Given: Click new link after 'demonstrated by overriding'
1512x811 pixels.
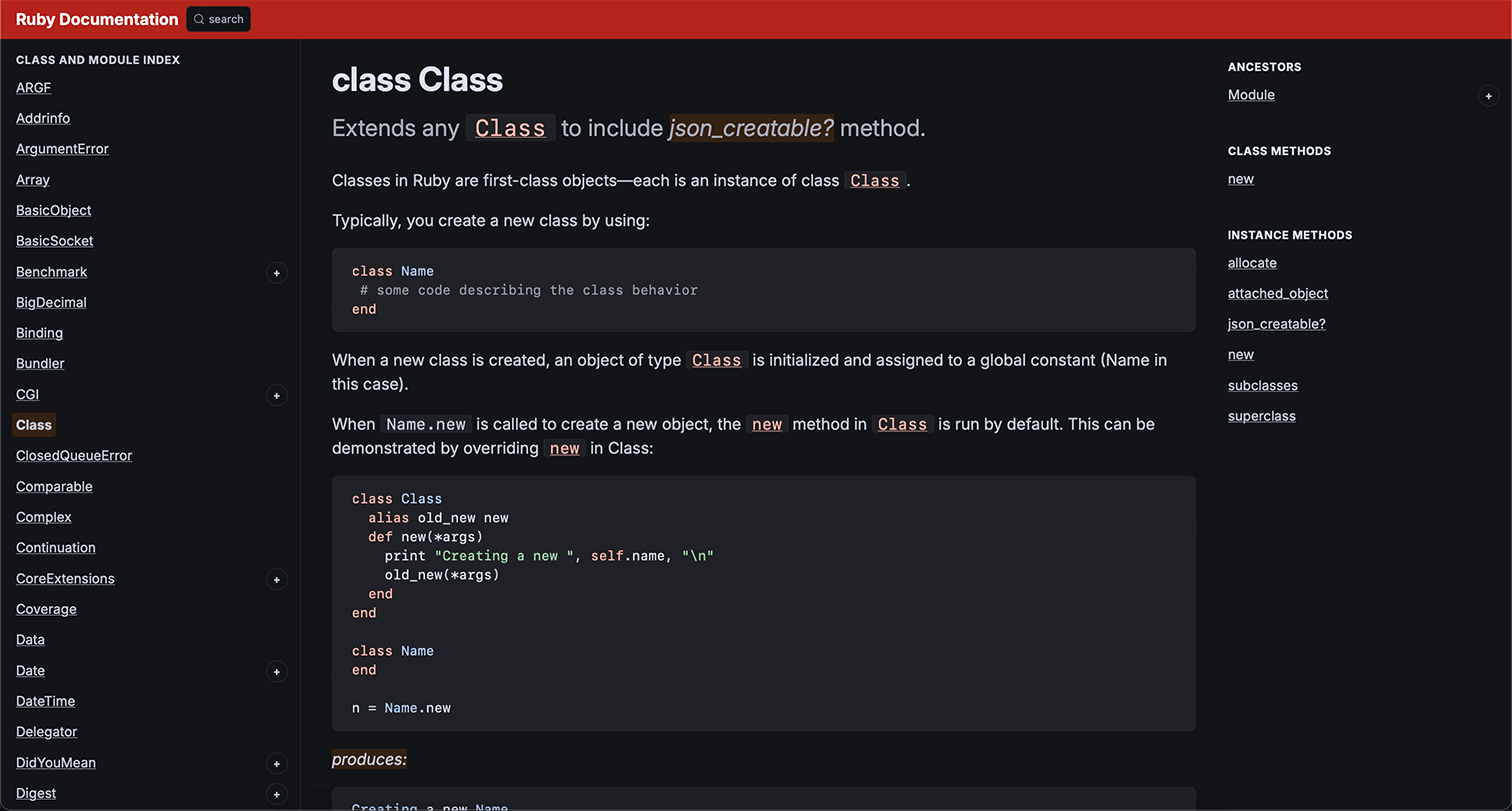Looking at the screenshot, I should 565,448.
